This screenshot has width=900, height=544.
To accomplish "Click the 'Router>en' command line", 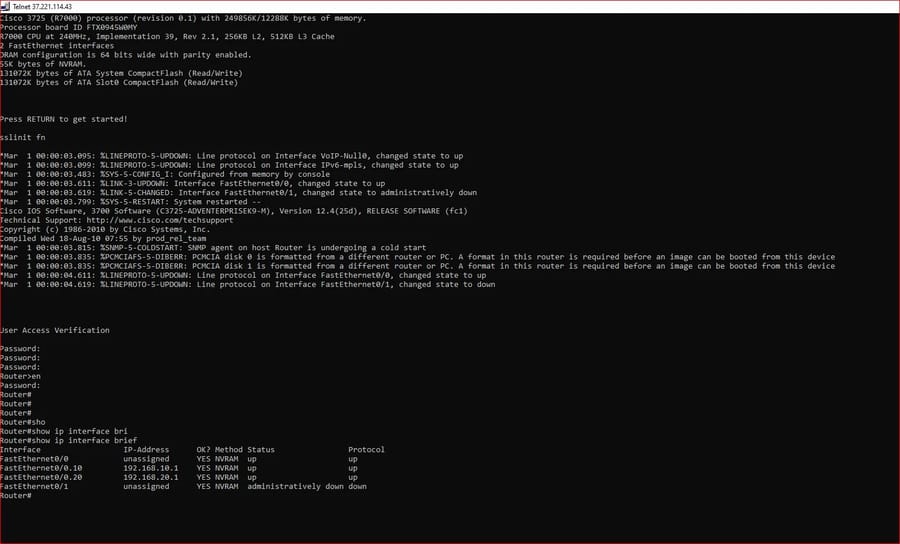I will tap(20, 376).
